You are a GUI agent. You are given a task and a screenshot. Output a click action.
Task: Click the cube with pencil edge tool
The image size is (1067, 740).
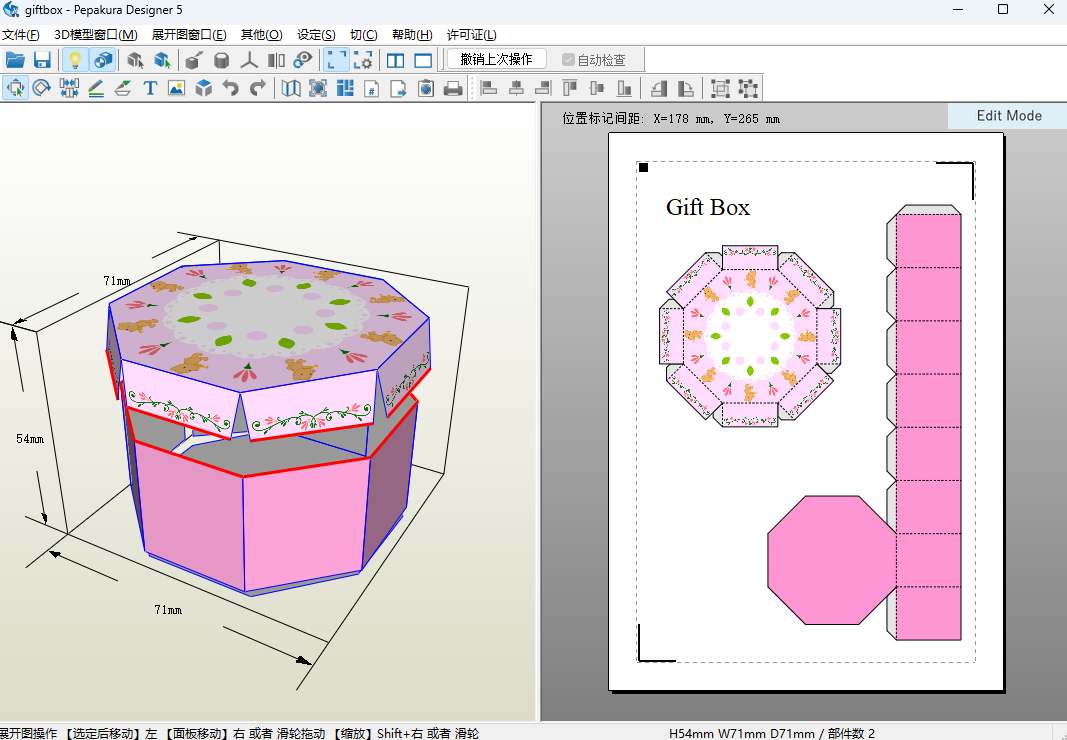pyautogui.click(x=193, y=60)
